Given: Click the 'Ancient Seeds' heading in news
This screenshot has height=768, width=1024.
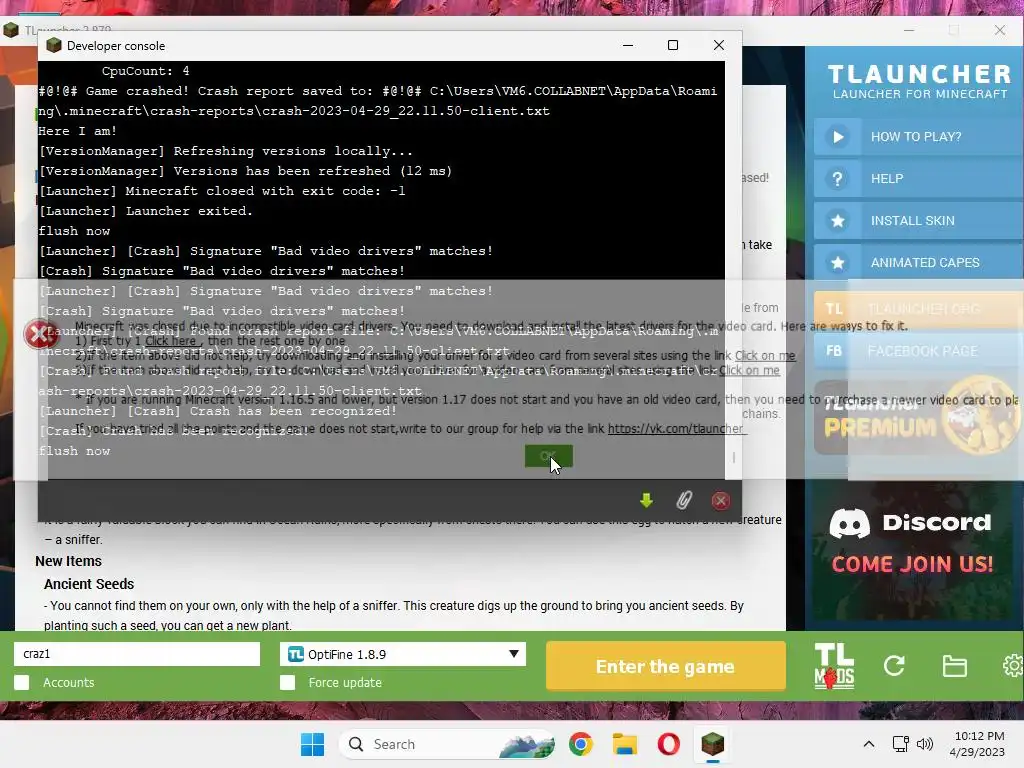Looking at the screenshot, I should click(x=89, y=584).
